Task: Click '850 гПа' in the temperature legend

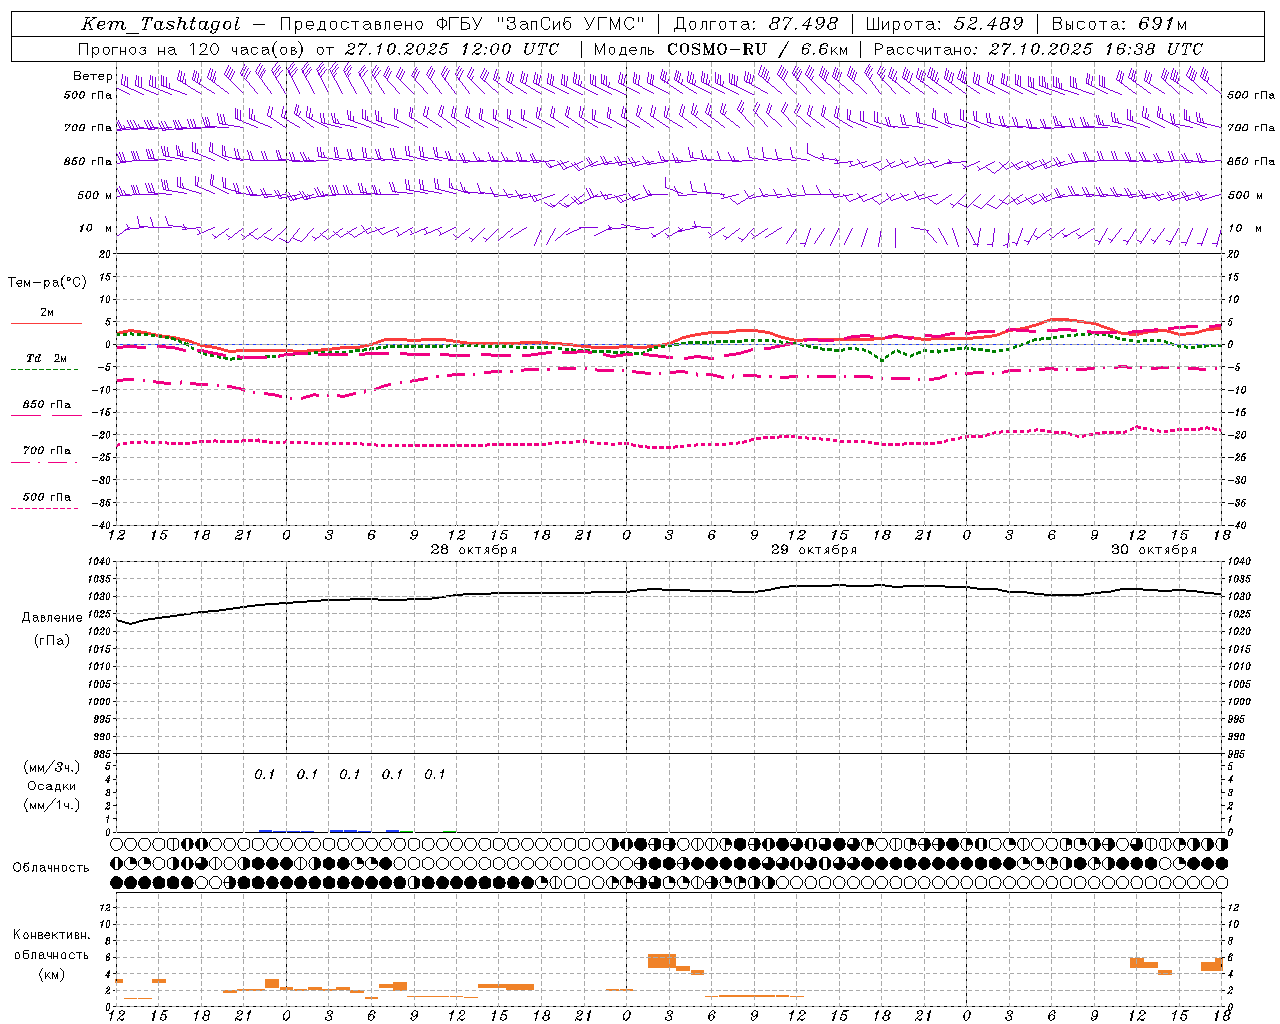Action: click(47, 405)
